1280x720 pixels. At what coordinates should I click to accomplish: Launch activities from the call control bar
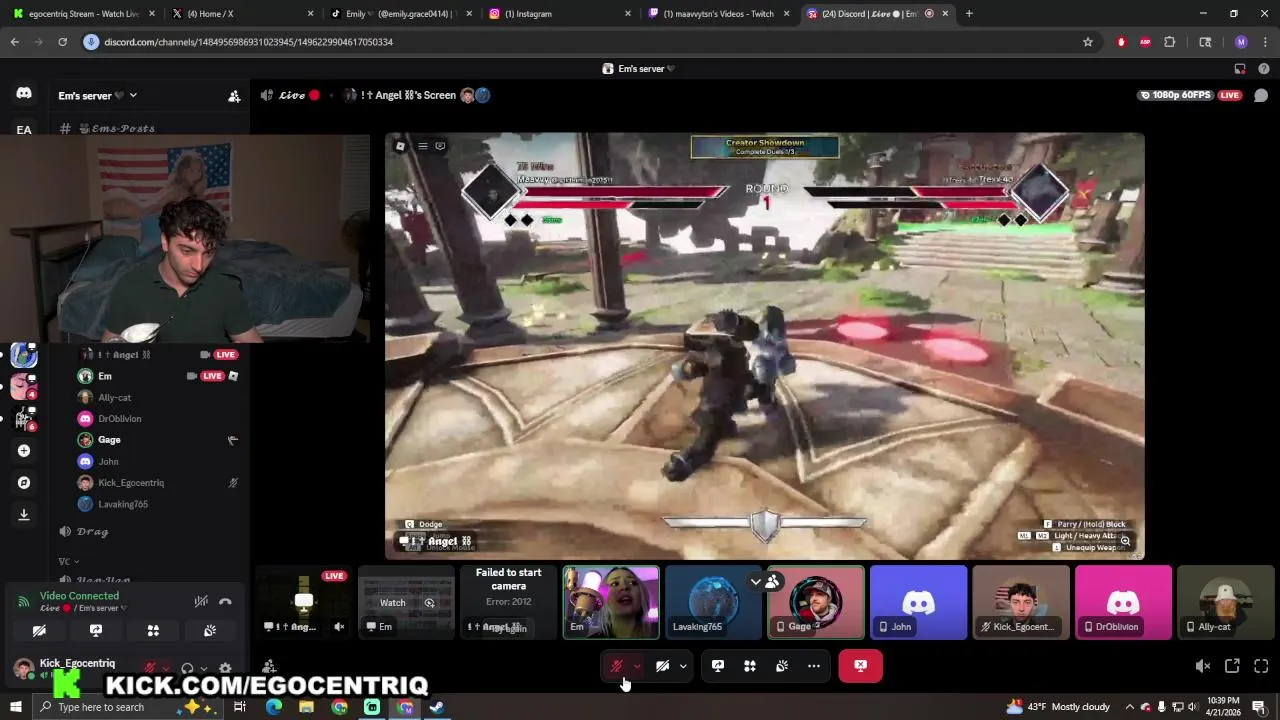(x=750, y=666)
